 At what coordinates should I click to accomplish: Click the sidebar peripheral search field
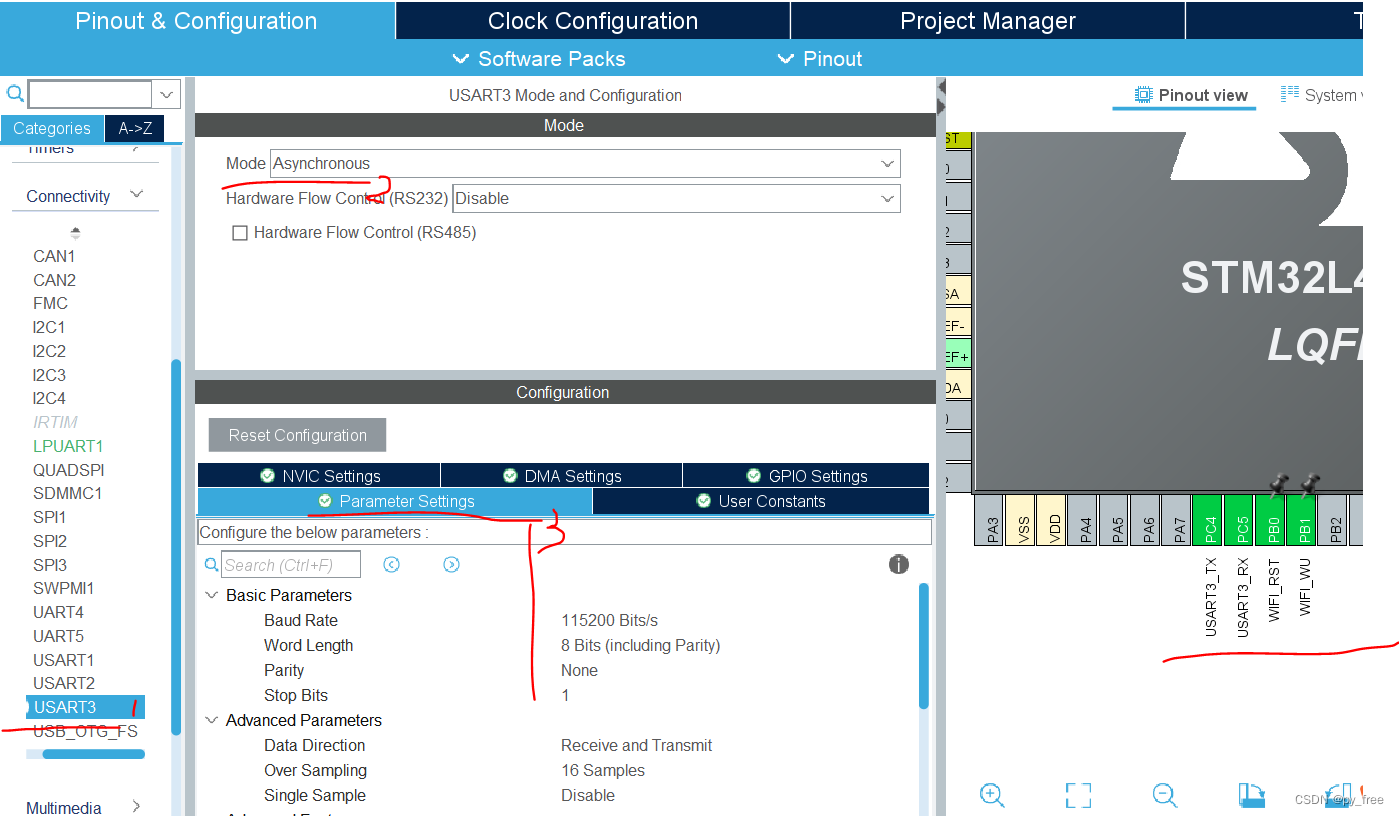[x=90, y=94]
